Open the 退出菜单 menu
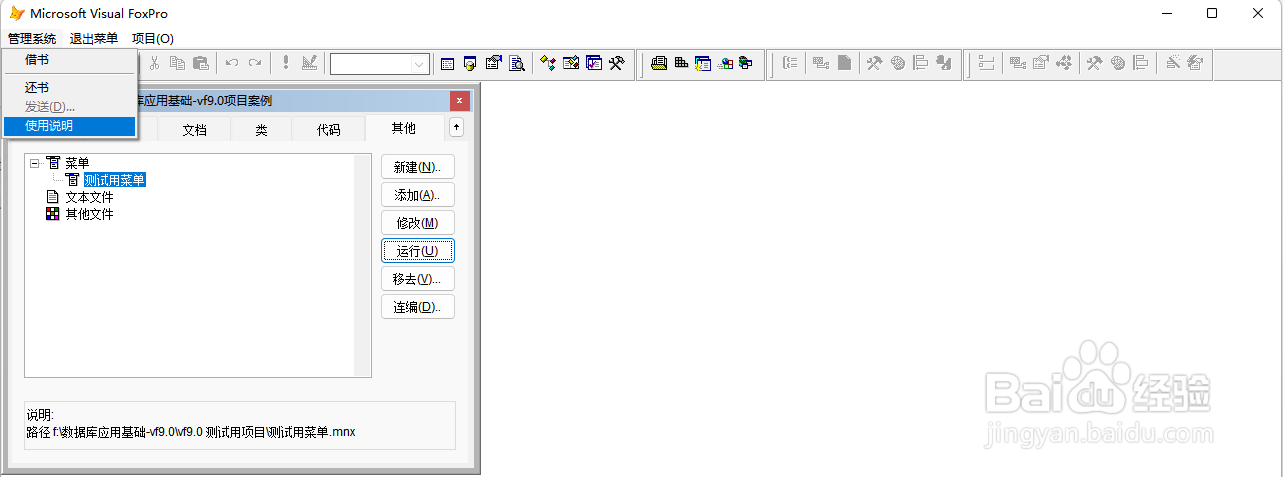Screen dimensions: 1283x477 [x=94, y=39]
